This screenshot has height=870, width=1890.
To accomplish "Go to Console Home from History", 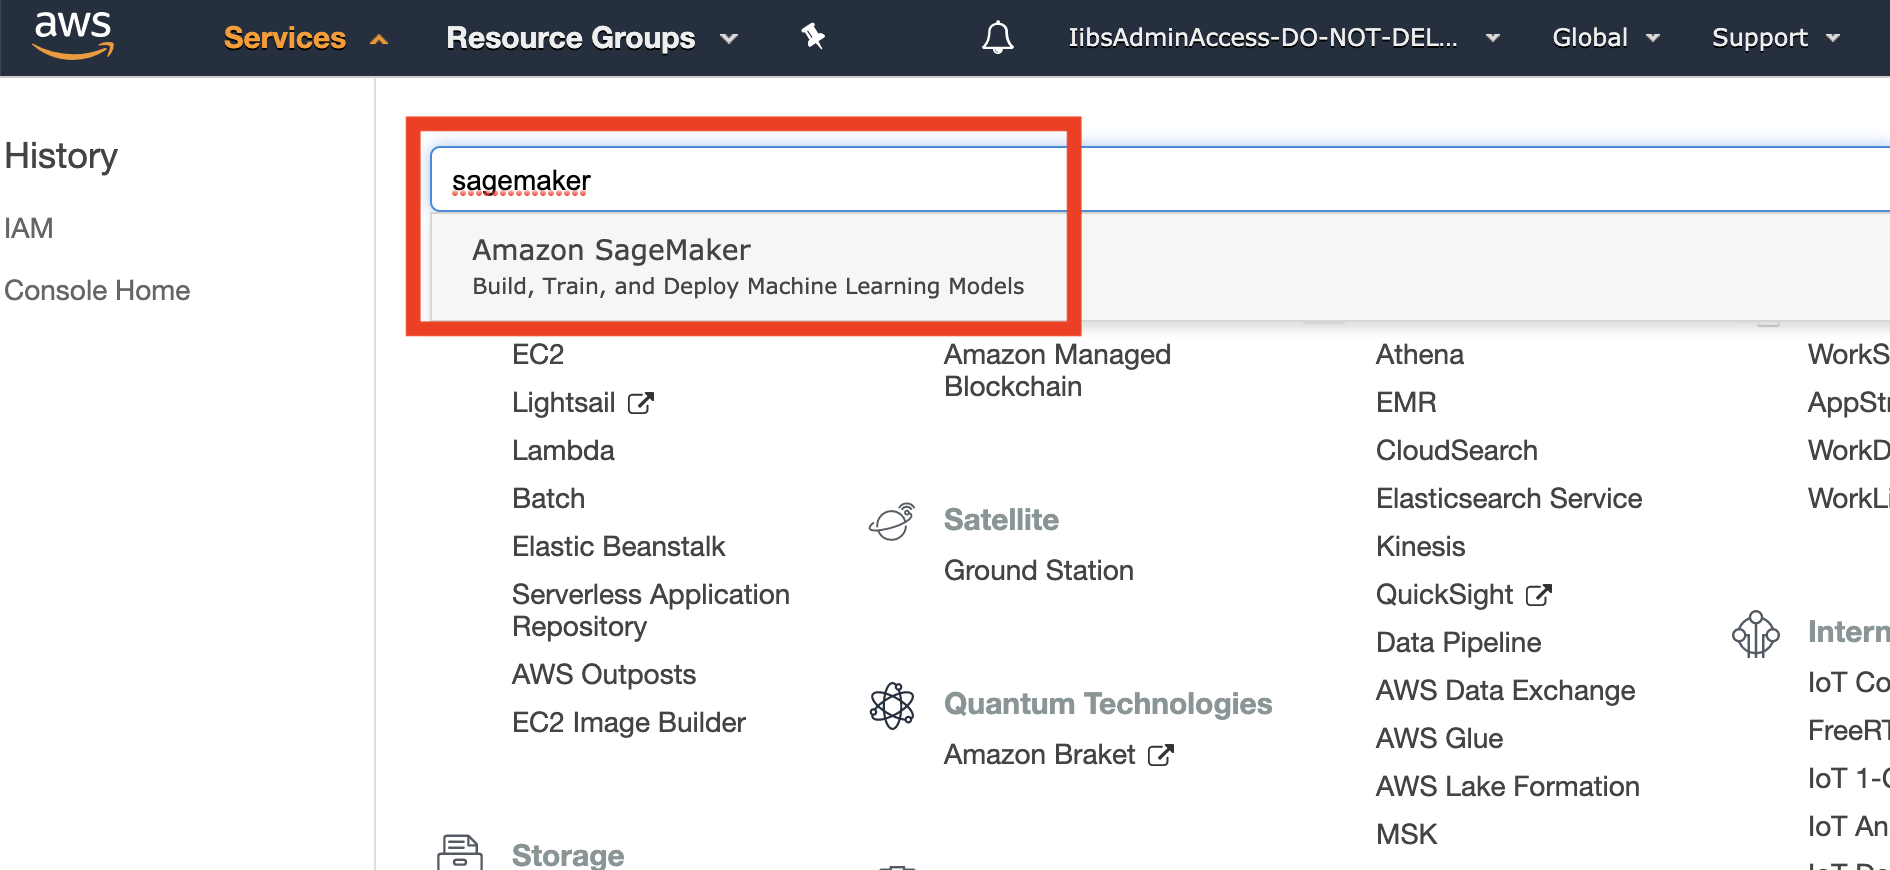I will tap(97, 291).
